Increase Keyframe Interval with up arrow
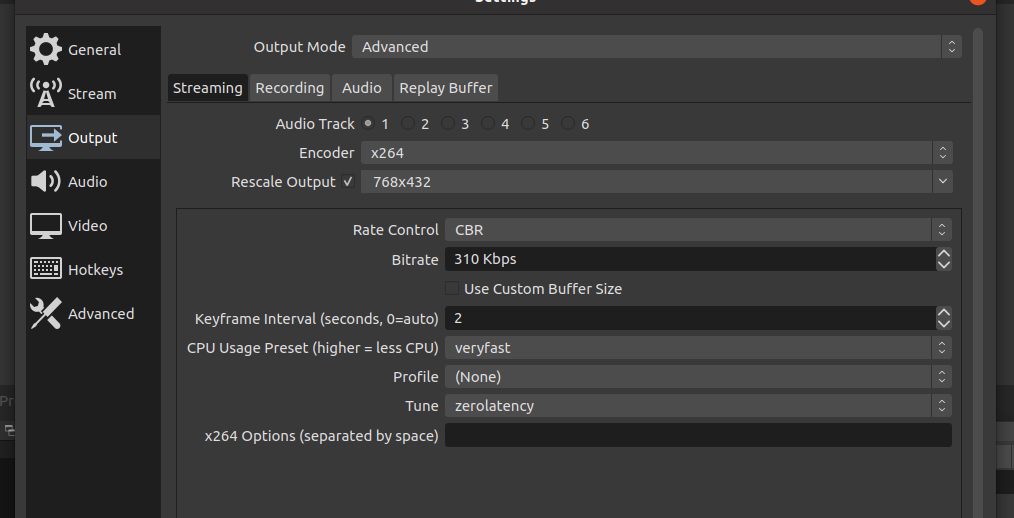Screen dimensions: 1014x518 (944, 312)
